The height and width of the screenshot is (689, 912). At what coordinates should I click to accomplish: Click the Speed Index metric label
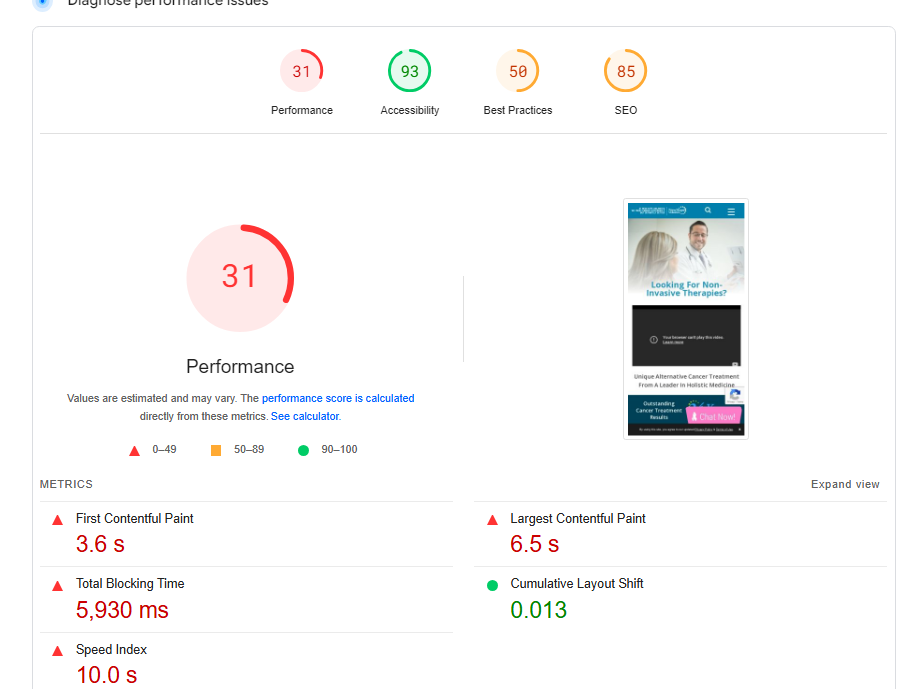pos(111,649)
